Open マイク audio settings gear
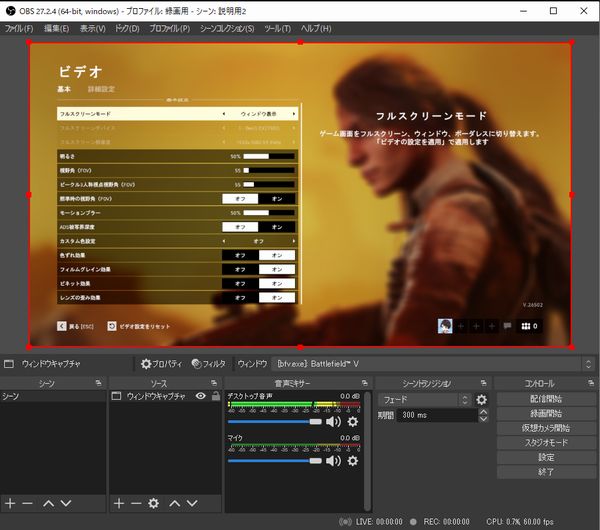Image resolution: width=600 pixels, height=530 pixels. pos(352,461)
